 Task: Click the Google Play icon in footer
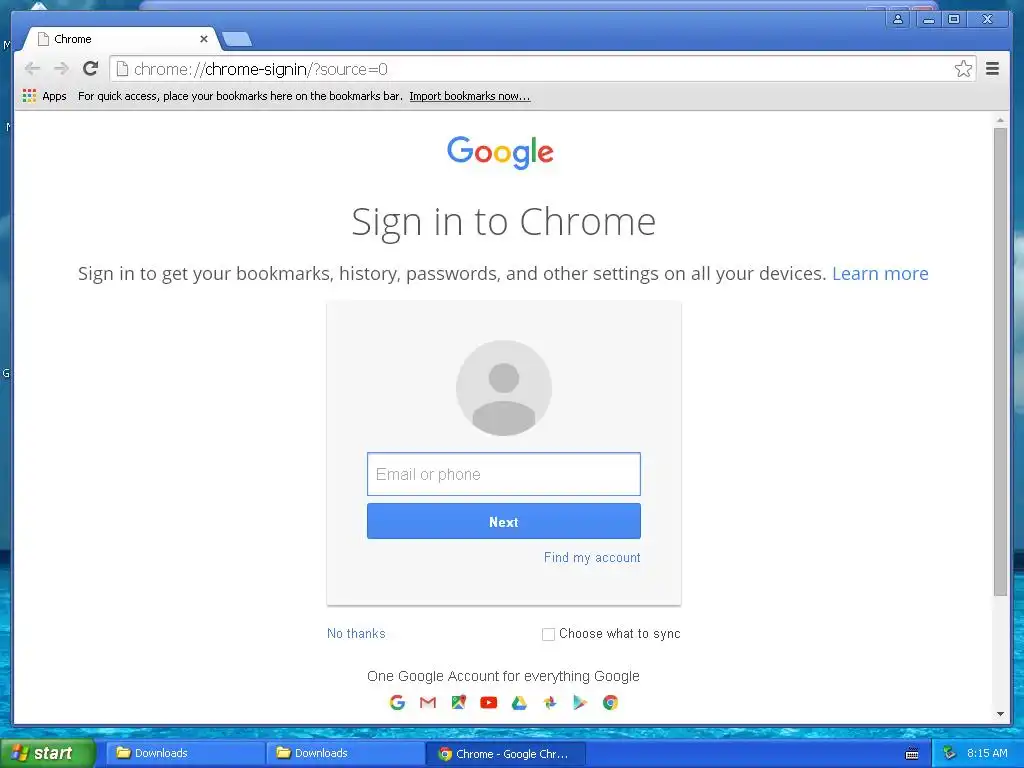pyautogui.click(x=580, y=703)
